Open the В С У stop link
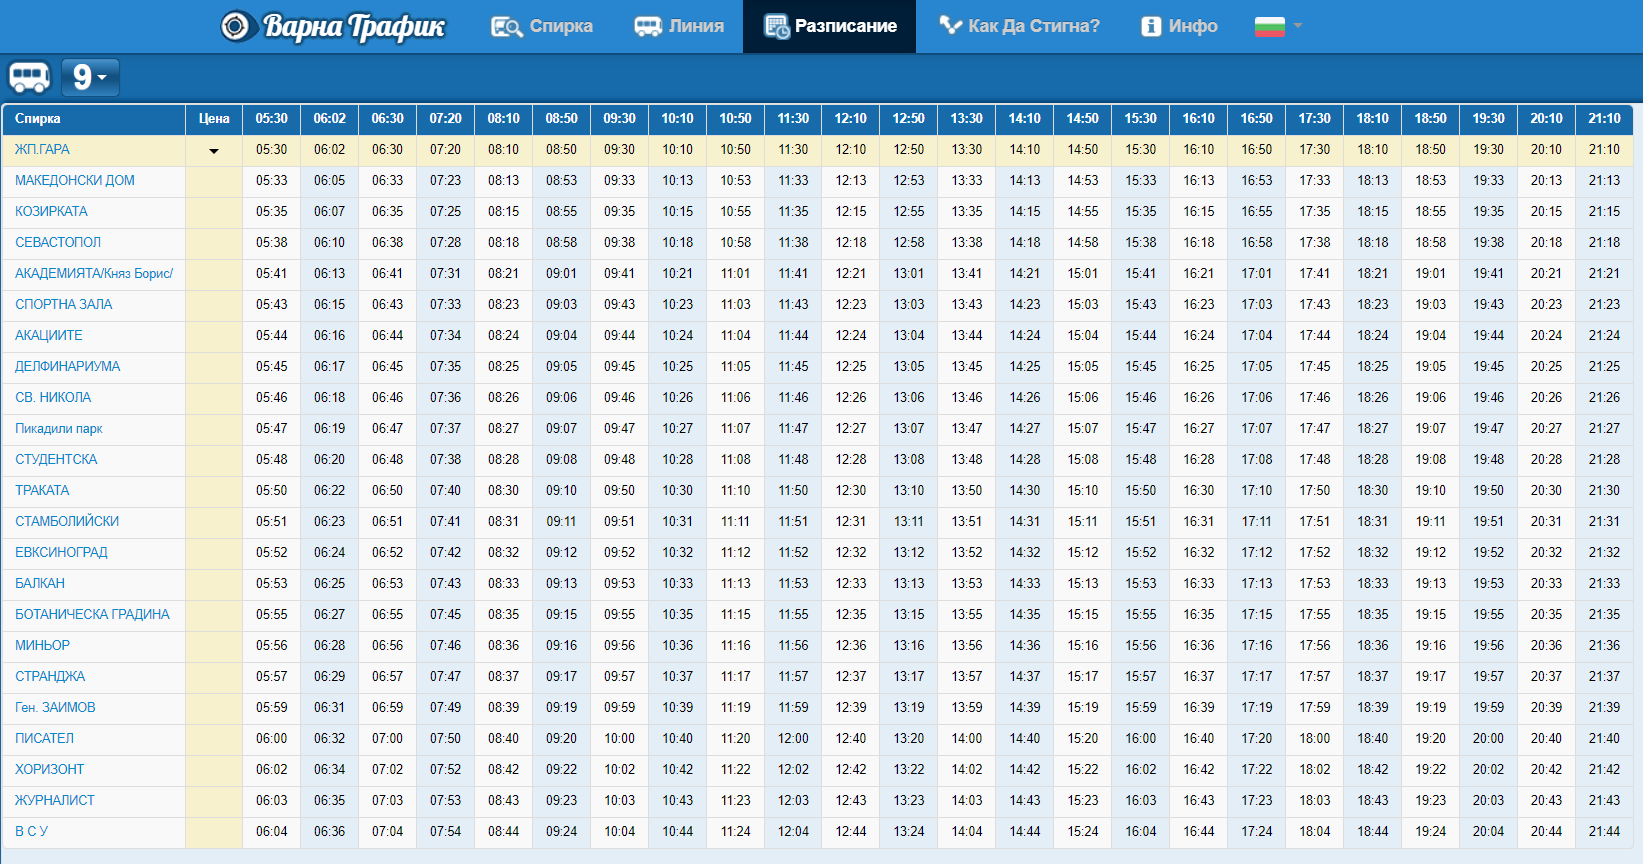The height and width of the screenshot is (864, 1643). (x=31, y=831)
